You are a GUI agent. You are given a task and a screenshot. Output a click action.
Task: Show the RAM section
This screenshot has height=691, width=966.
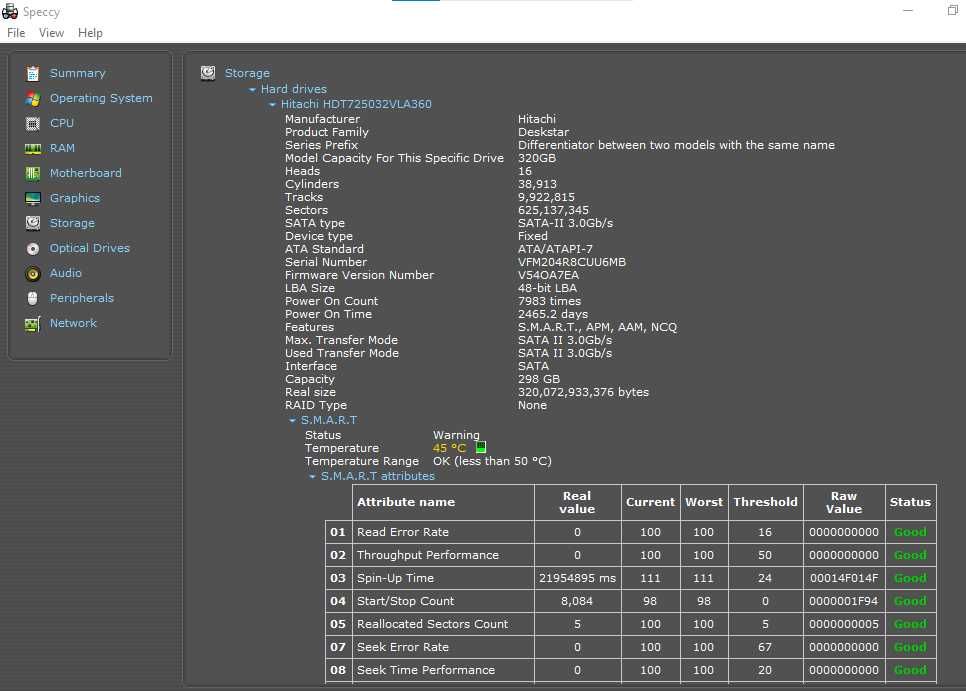tap(62, 148)
